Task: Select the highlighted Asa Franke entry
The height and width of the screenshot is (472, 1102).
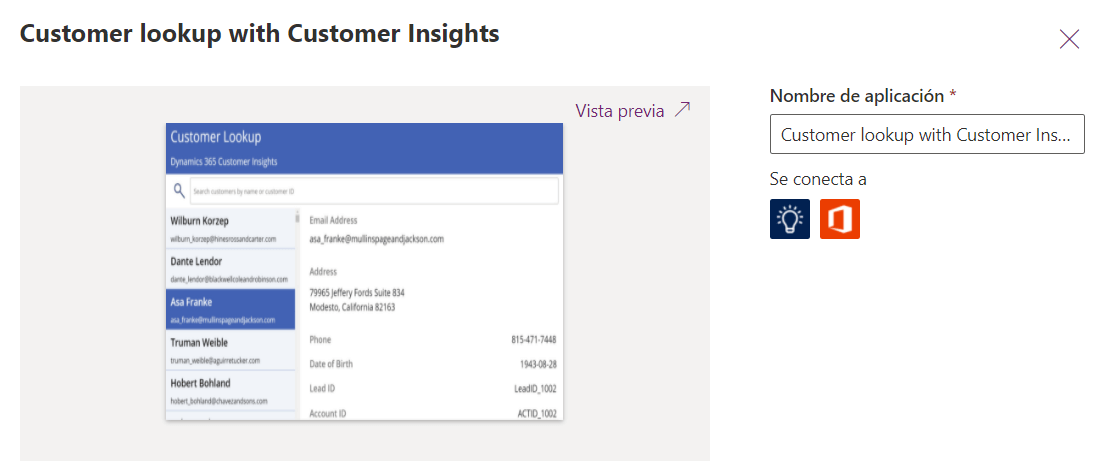Action: pyautogui.click(x=229, y=309)
